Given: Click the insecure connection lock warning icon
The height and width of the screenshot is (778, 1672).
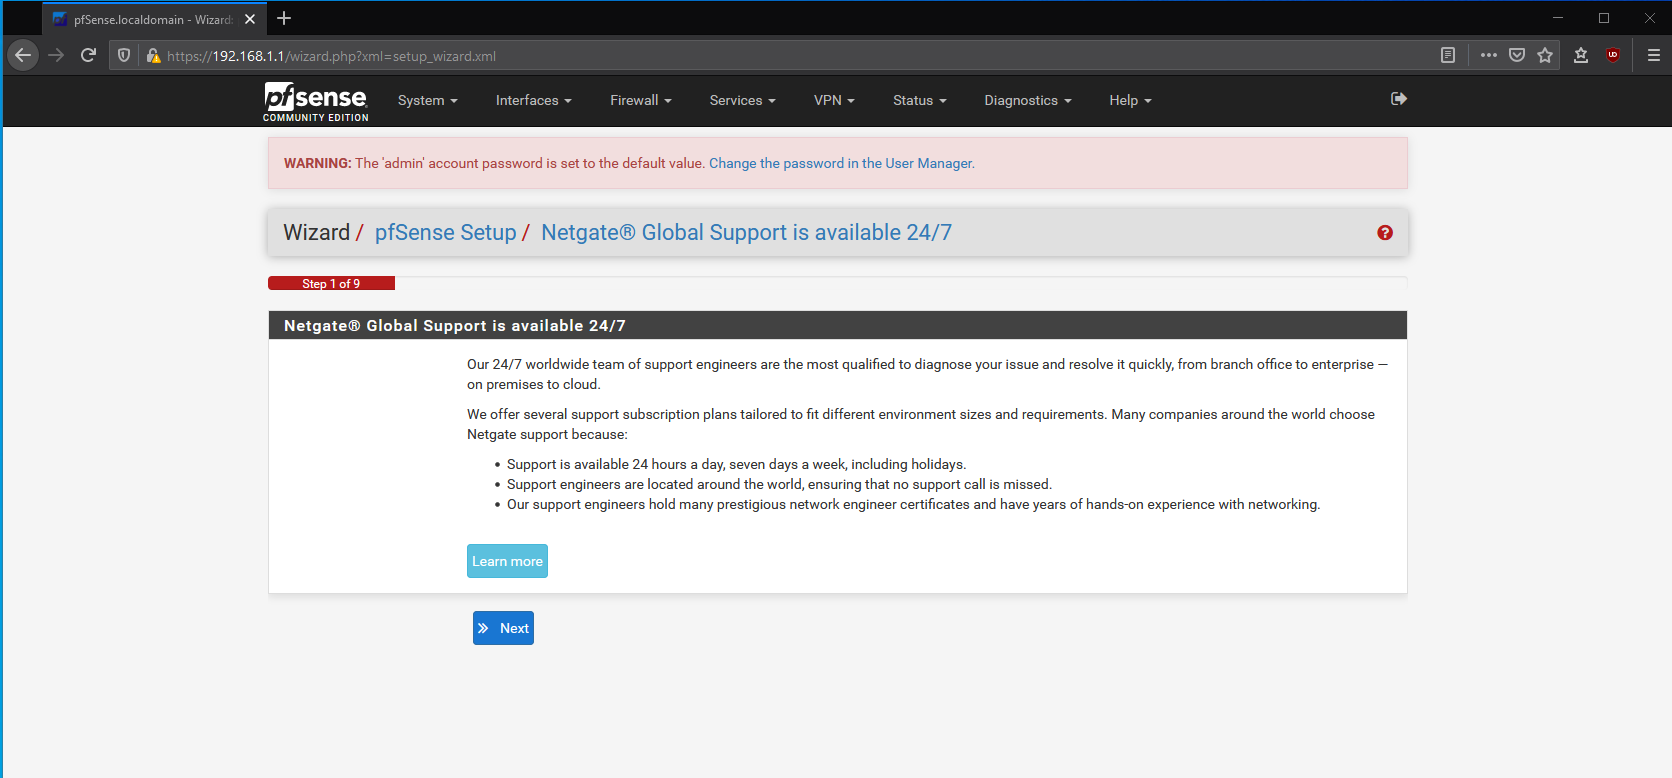Looking at the screenshot, I should (x=153, y=56).
